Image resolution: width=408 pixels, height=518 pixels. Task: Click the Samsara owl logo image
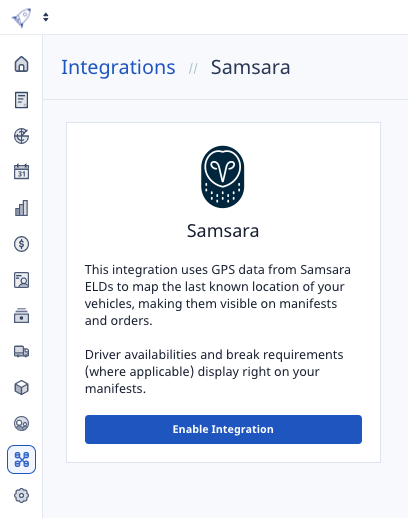[223, 177]
